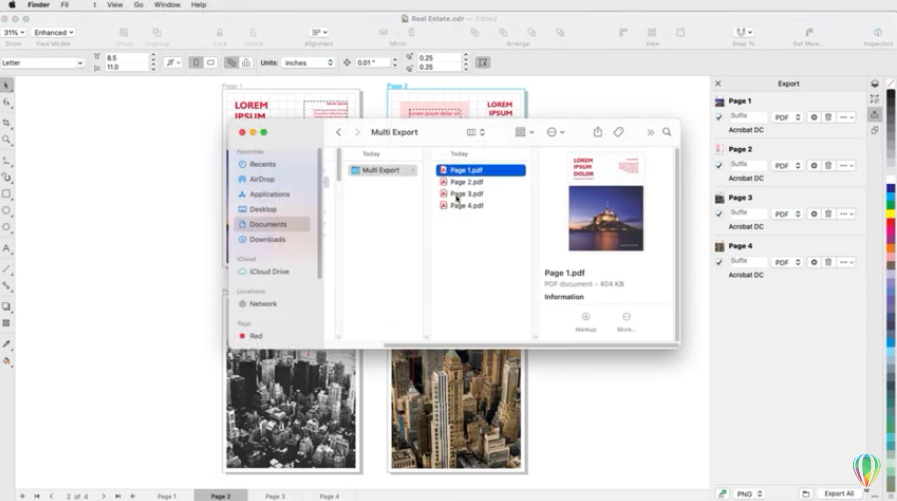Switch to the Page 3 document tab
This screenshot has height=501, width=897.
point(275,496)
